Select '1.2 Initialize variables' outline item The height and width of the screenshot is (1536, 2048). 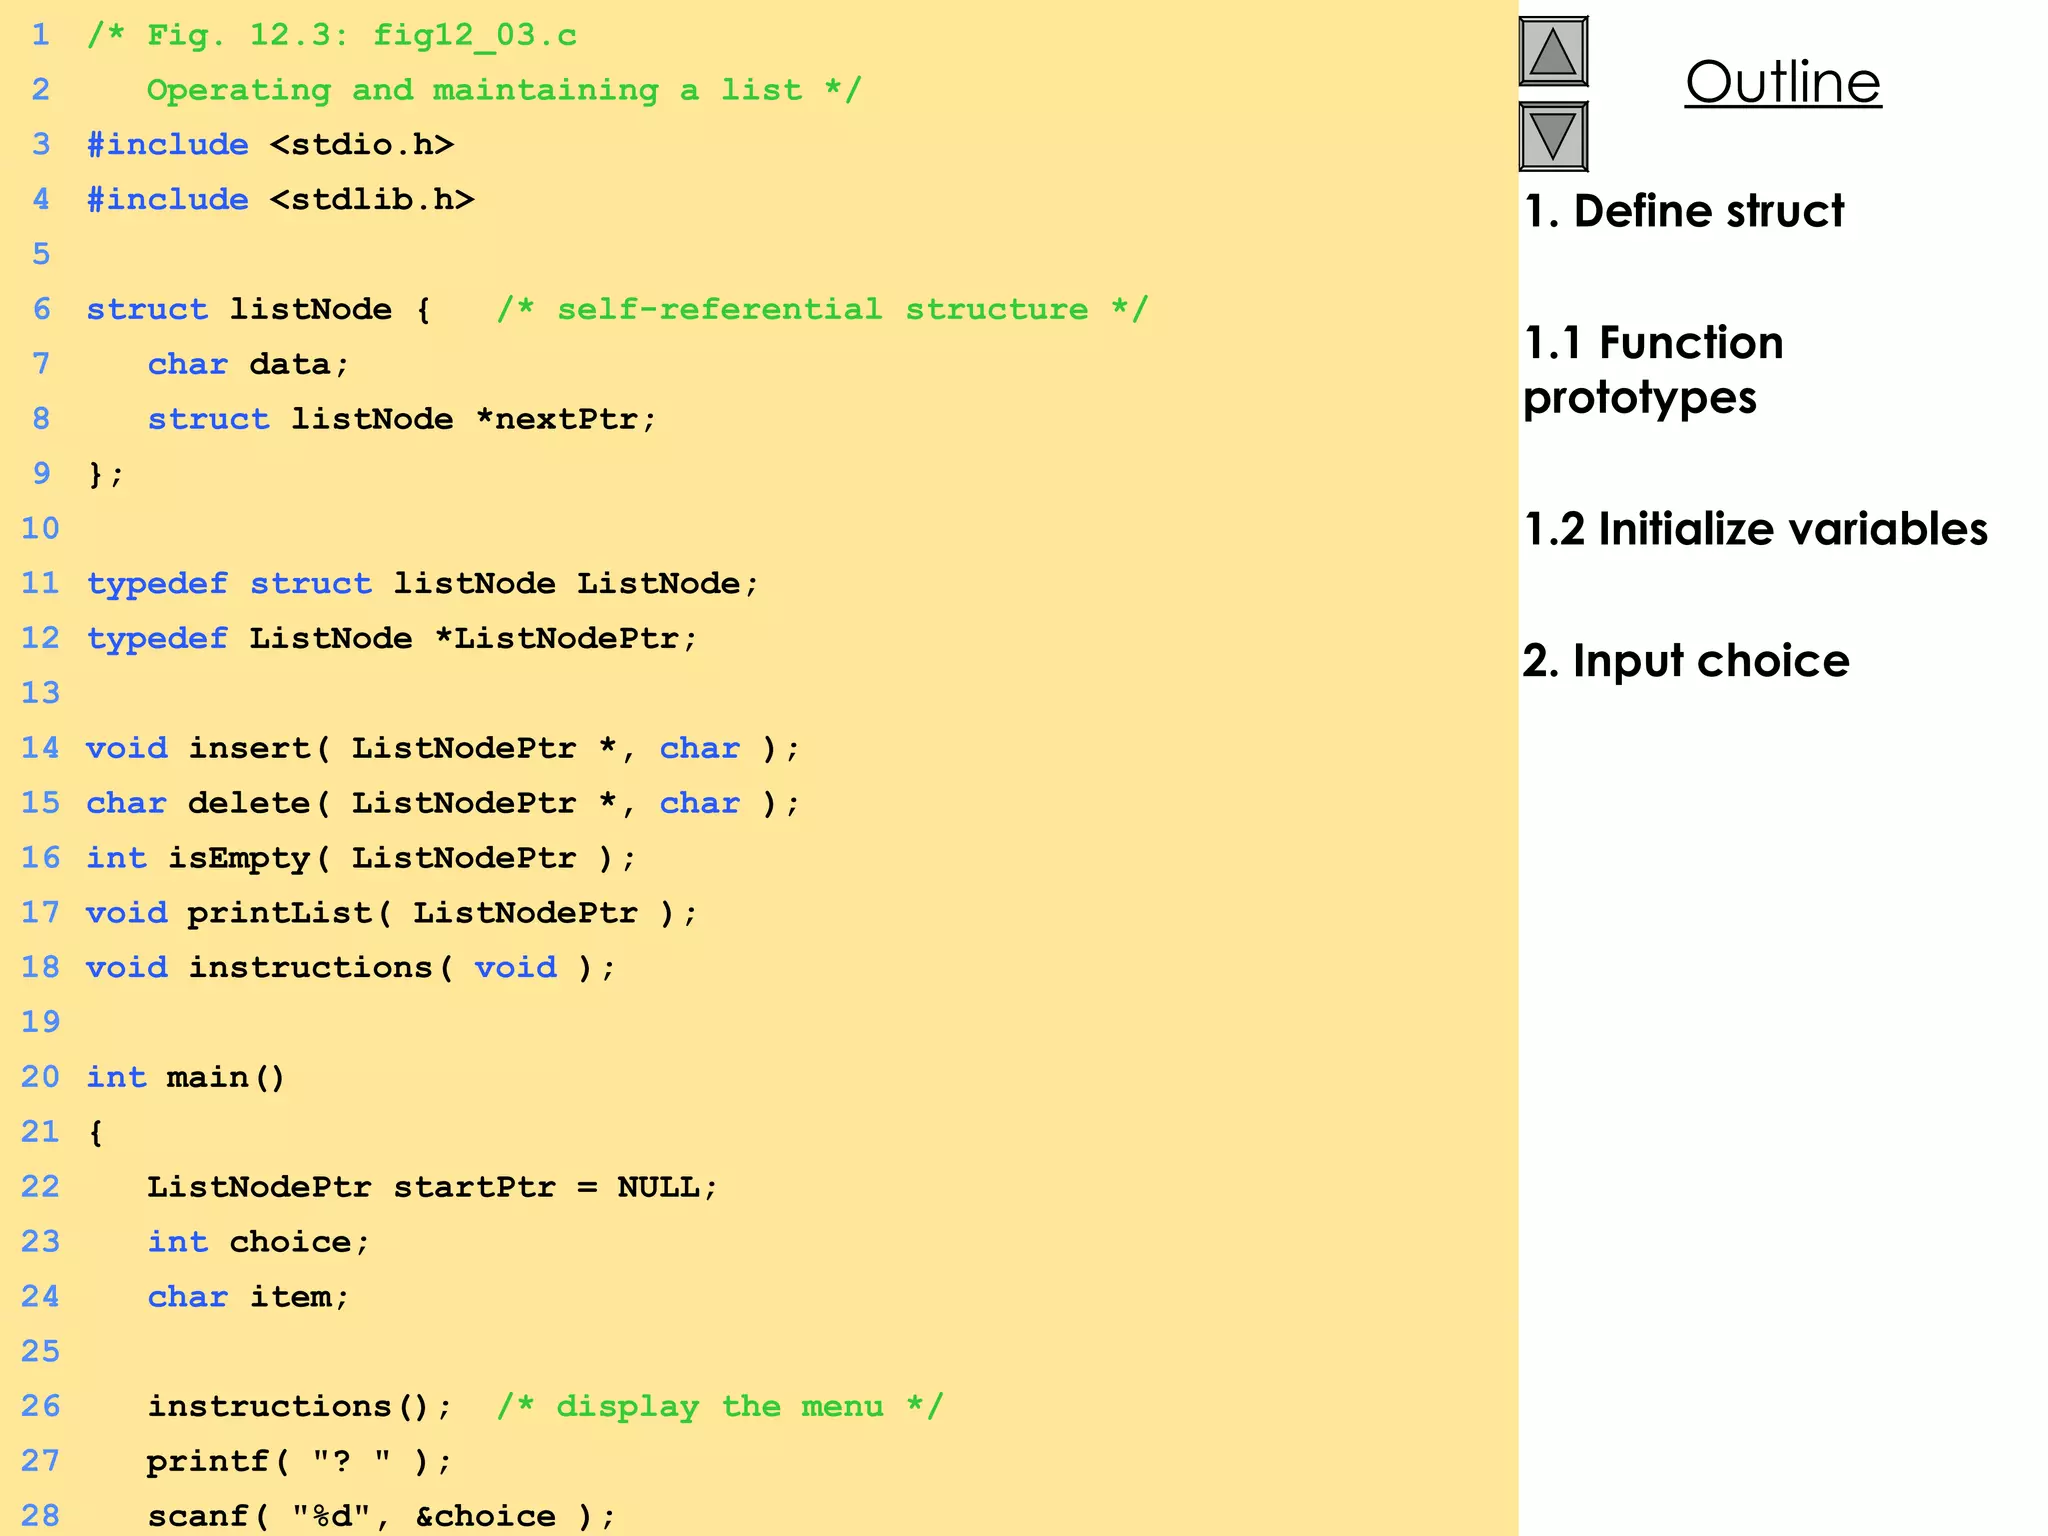pyautogui.click(x=1756, y=529)
